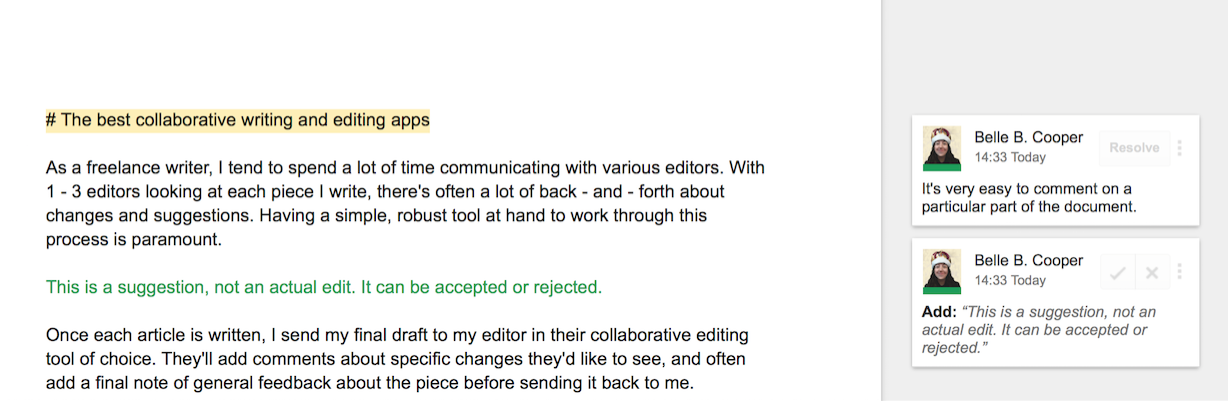Accept the suggestion with the checkmark icon

pyautogui.click(x=1118, y=272)
